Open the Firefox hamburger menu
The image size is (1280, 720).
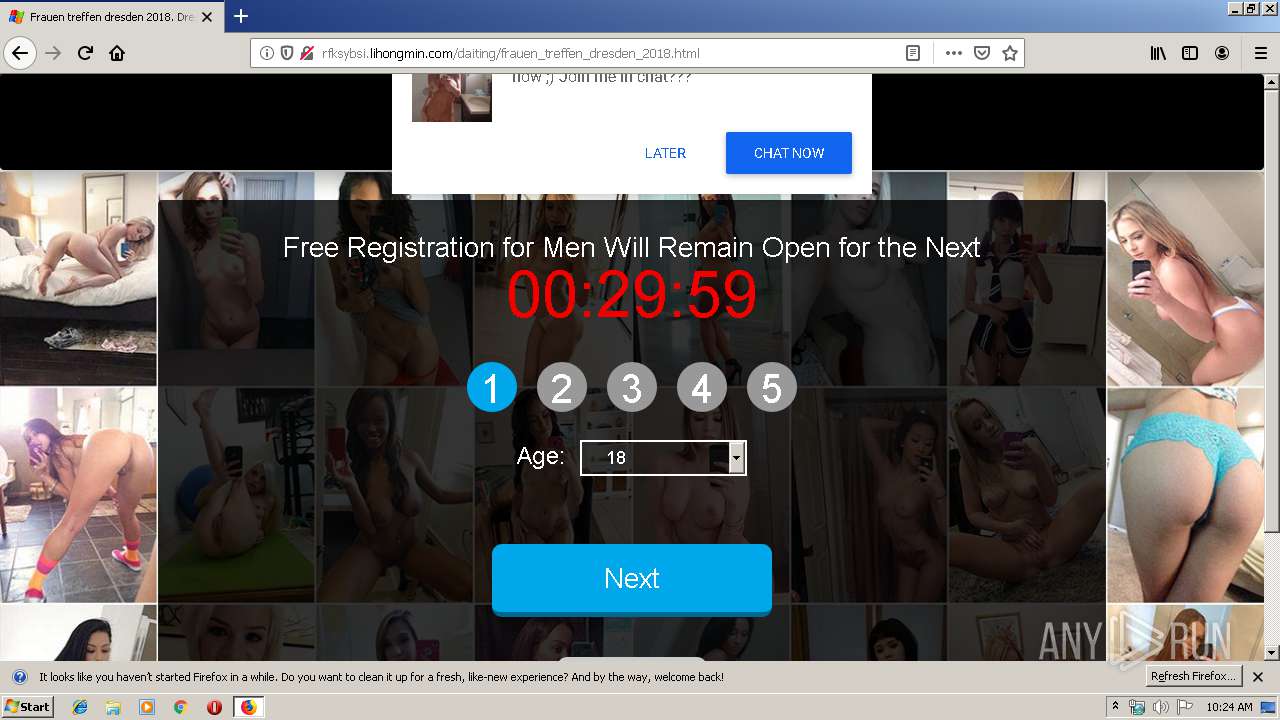tap(1260, 53)
